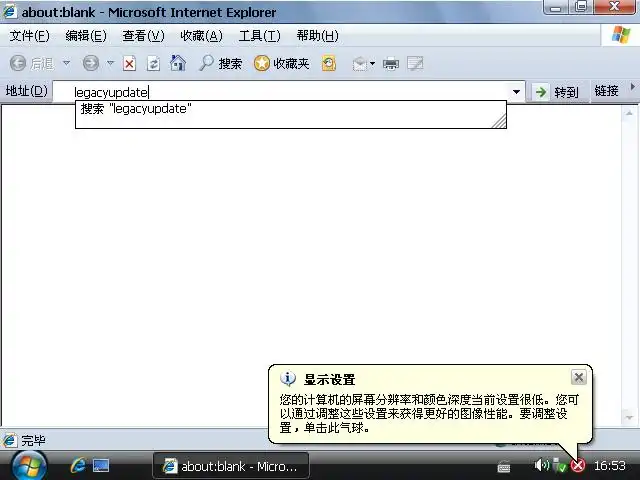Select the 搜索 "legacyupdate" suggestion

[x=291, y=109]
